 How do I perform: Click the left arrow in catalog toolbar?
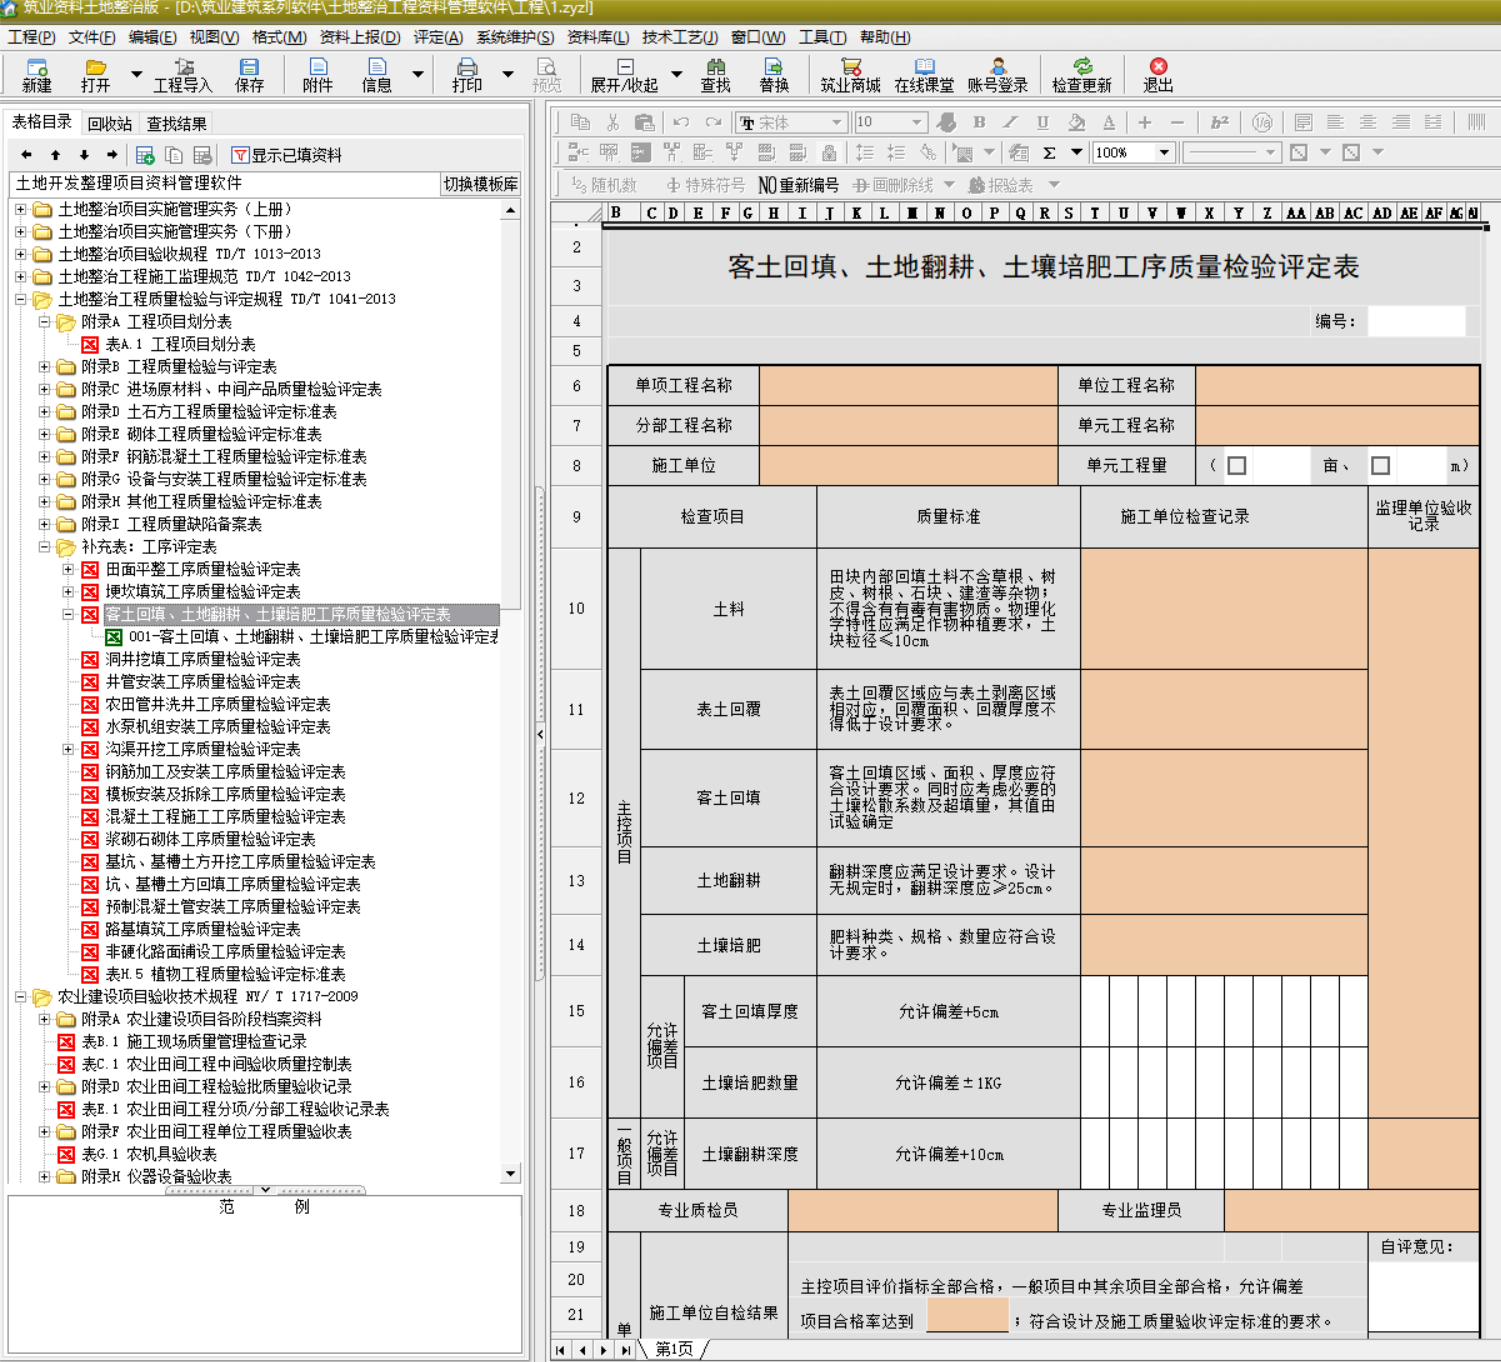click(x=26, y=155)
